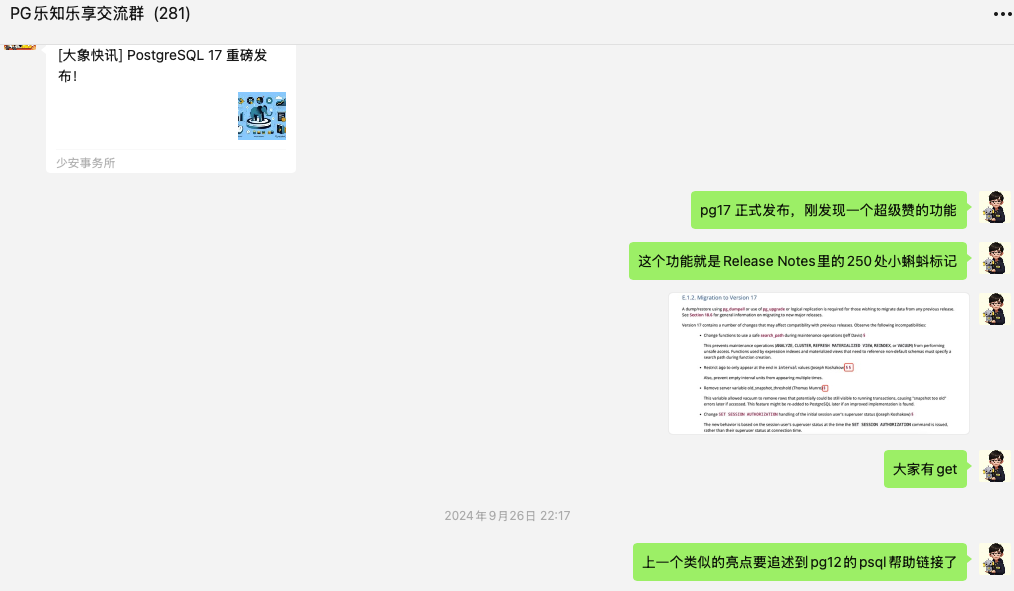Screen dimensions: 1014x591
Task: Click the partly visible sender avatar above article card
Action: (x=20, y=47)
